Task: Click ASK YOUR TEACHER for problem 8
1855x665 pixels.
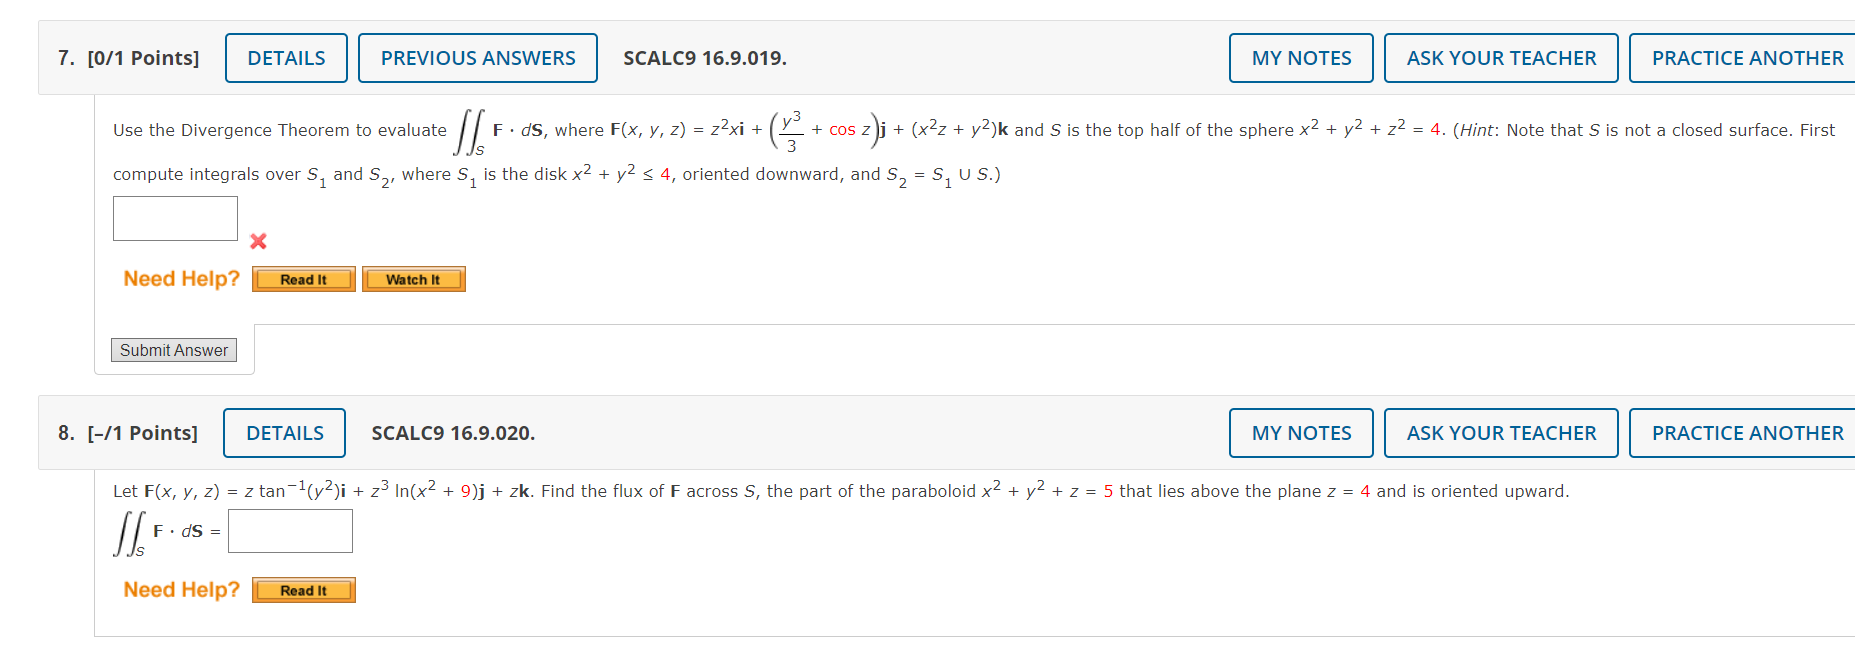Action: (1501, 432)
